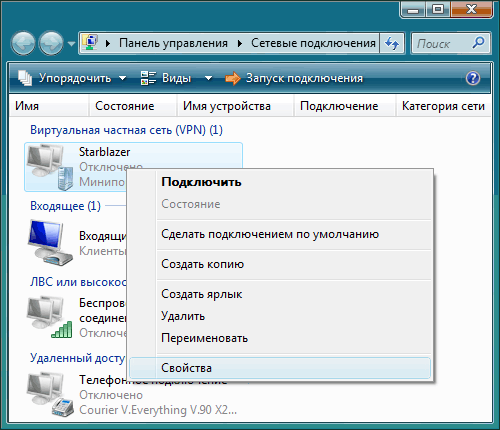The height and width of the screenshot is (430, 500).
Task: Choose Подключить in the context menu
Action: click(x=280, y=182)
